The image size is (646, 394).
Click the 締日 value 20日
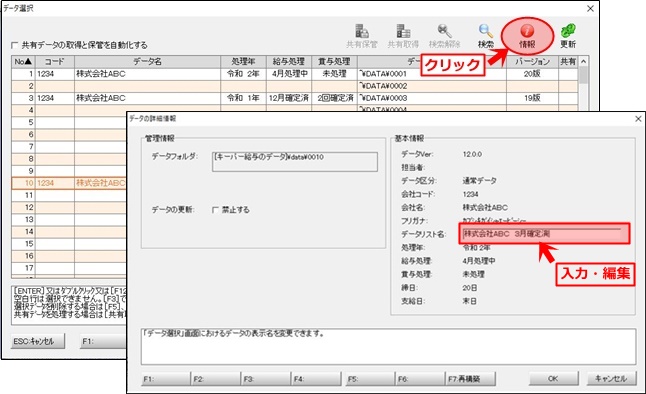click(470, 288)
